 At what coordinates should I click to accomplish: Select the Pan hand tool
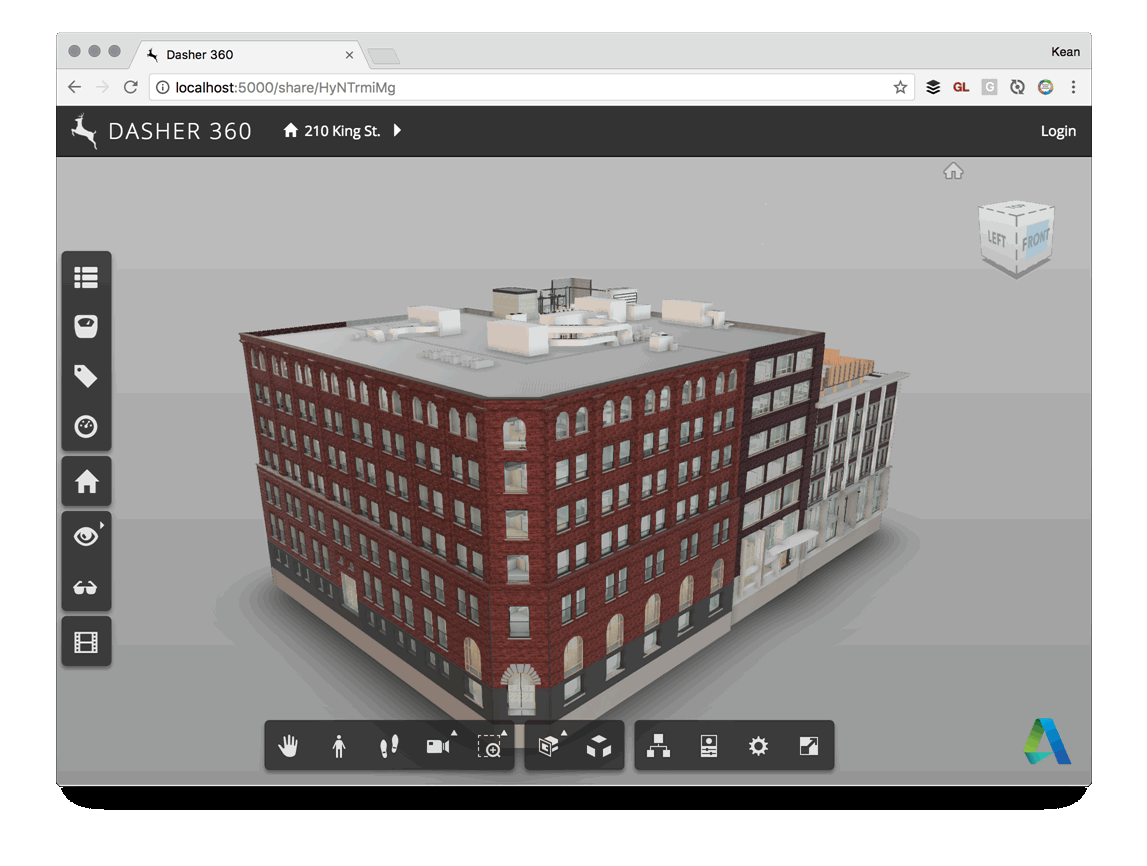(289, 746)
